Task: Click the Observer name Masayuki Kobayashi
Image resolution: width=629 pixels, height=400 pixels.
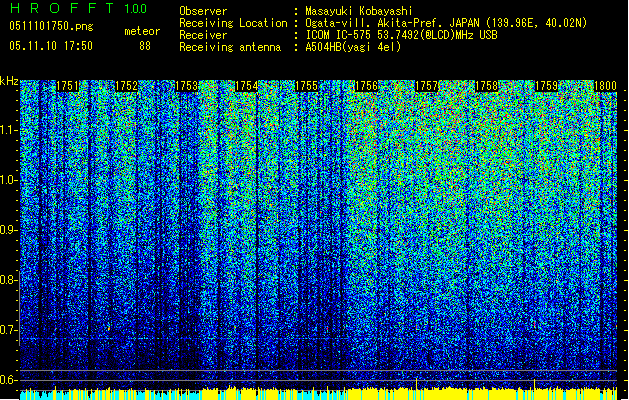Action: click(359, 11)
